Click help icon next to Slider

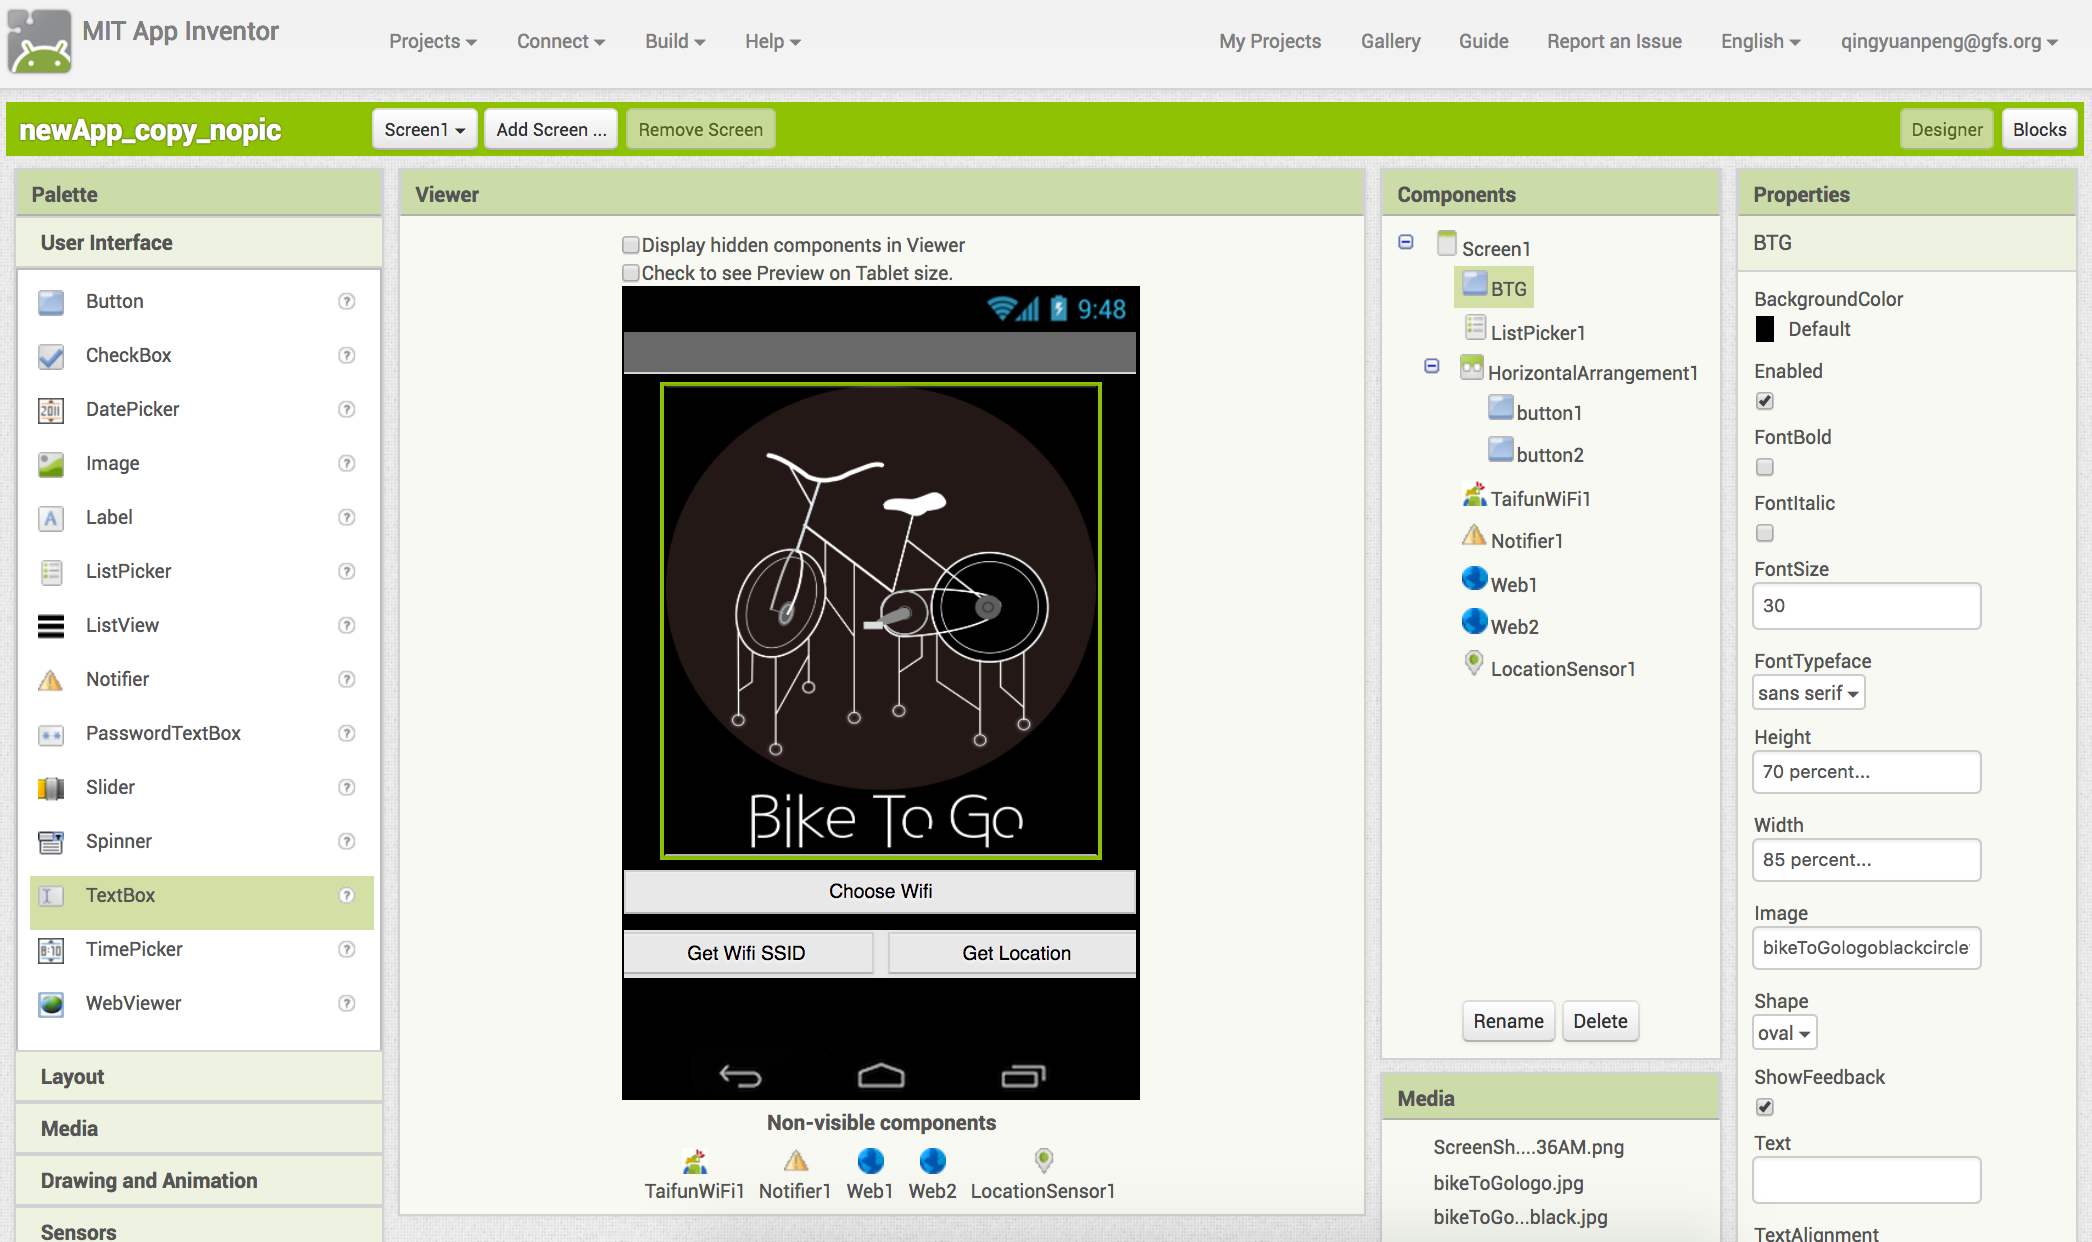click(347, 787)
